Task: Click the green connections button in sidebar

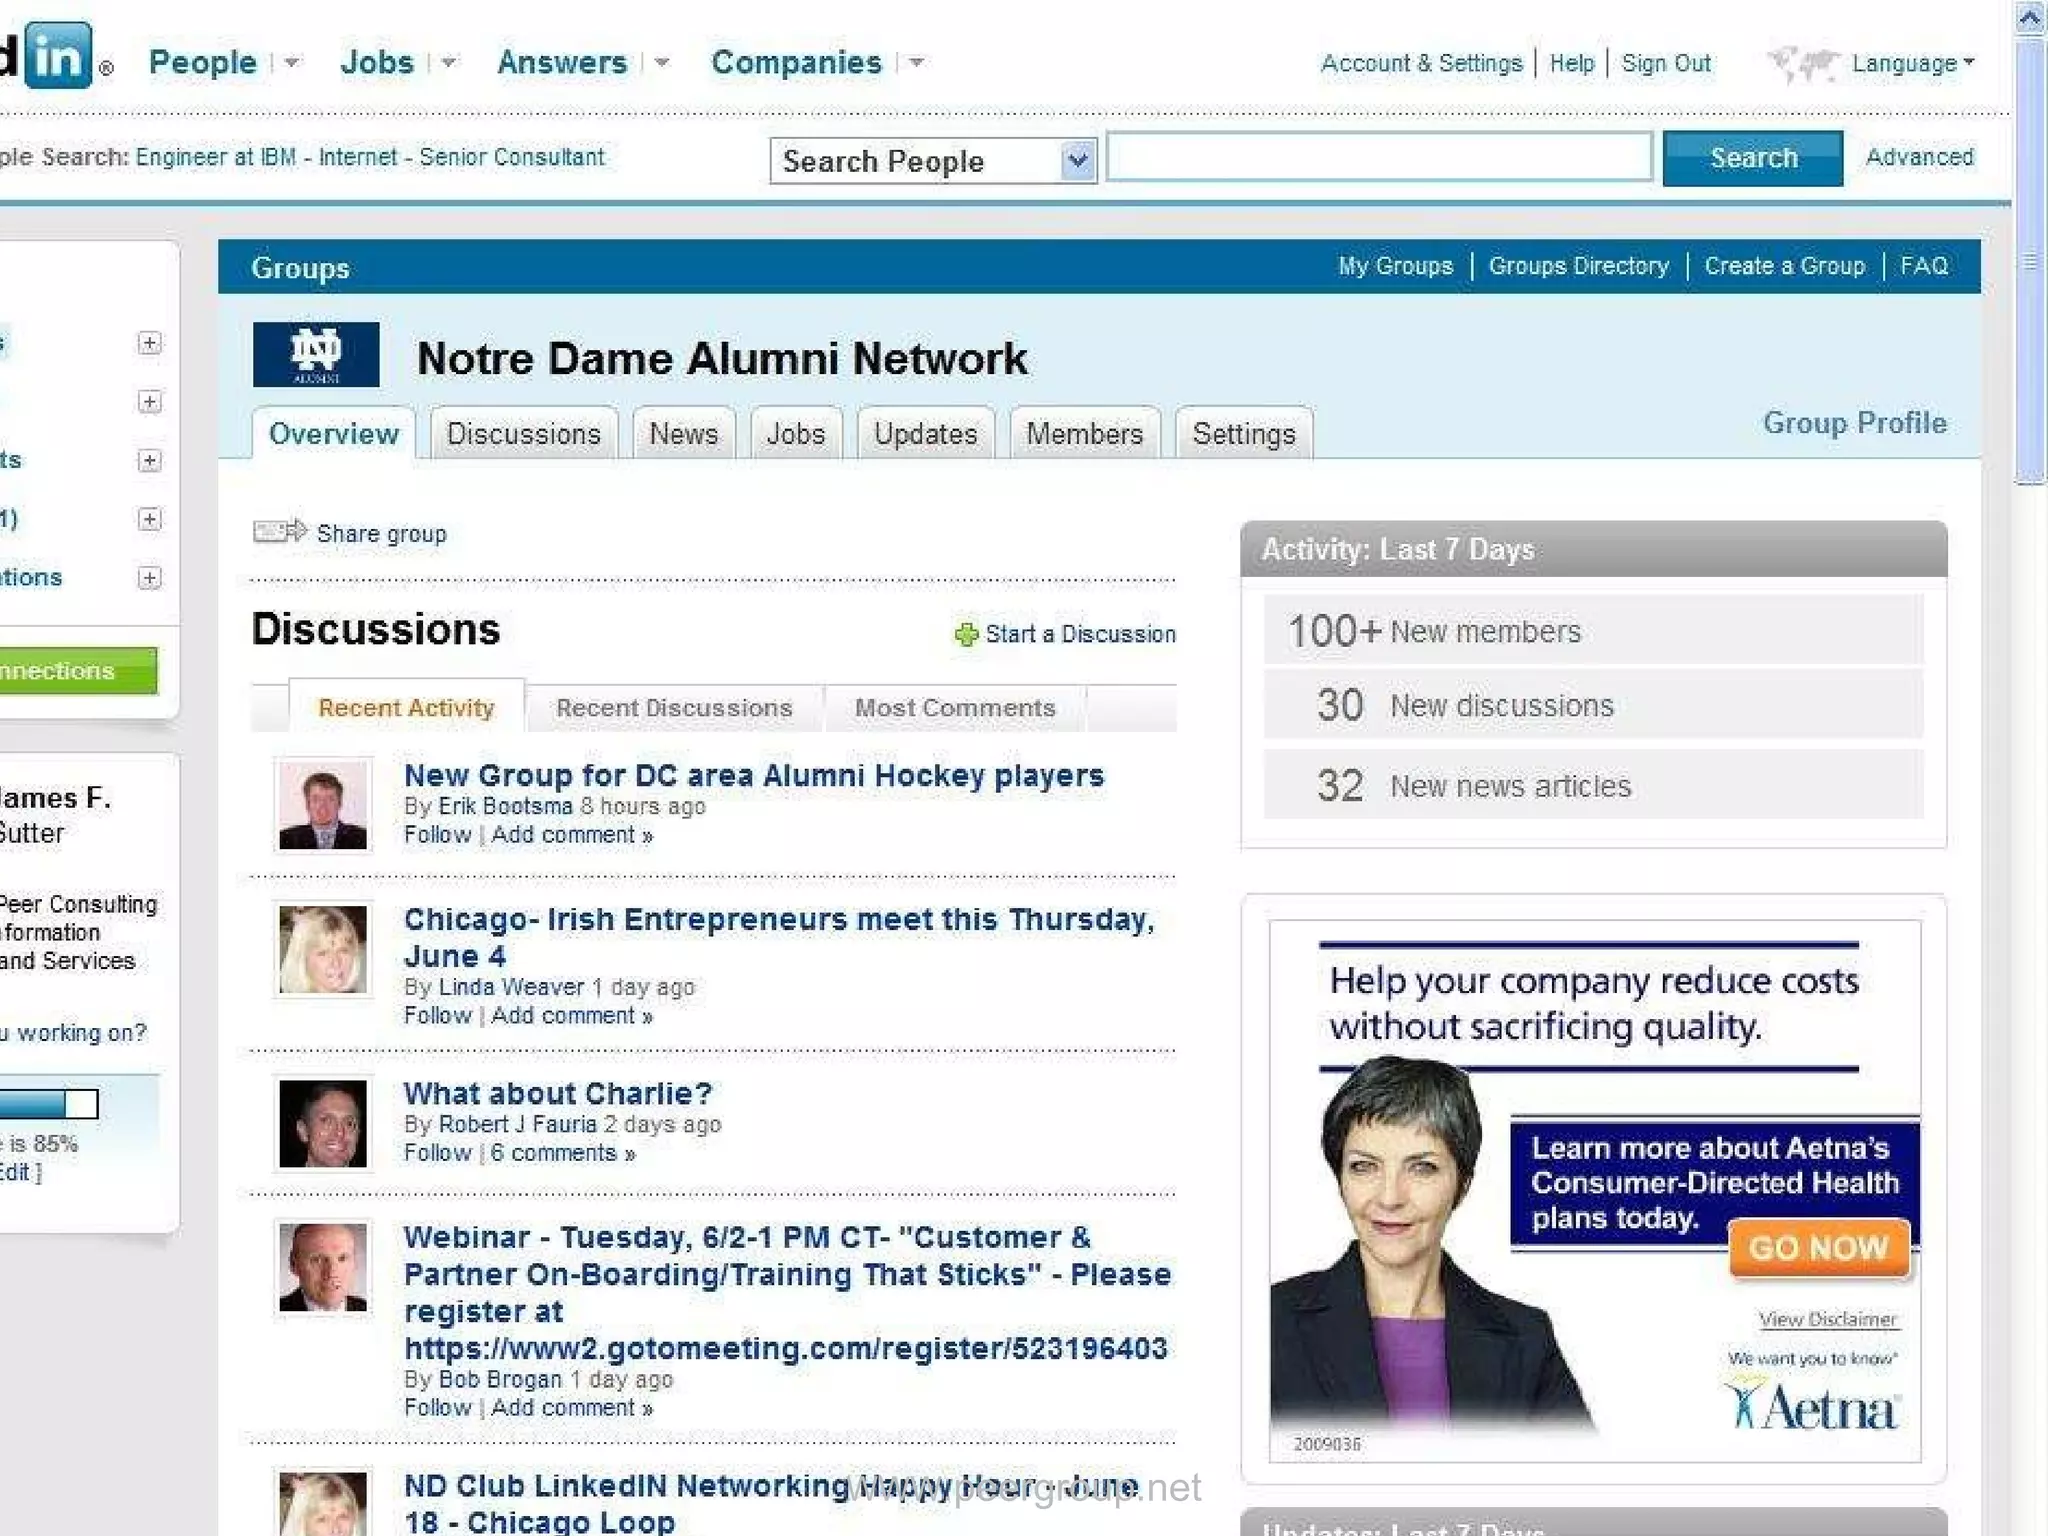Action: coord(78,670)
